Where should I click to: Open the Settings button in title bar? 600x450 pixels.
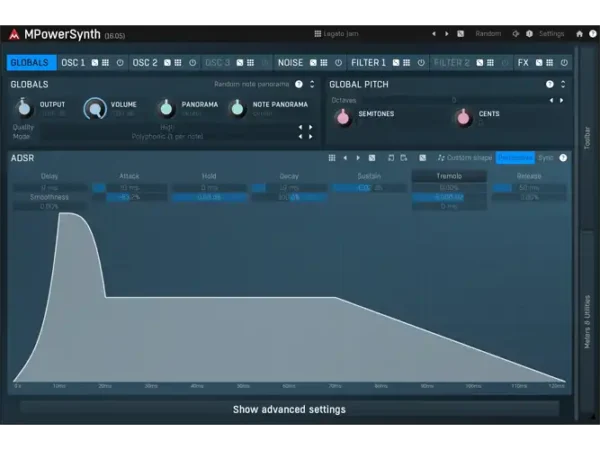point(551,34)
